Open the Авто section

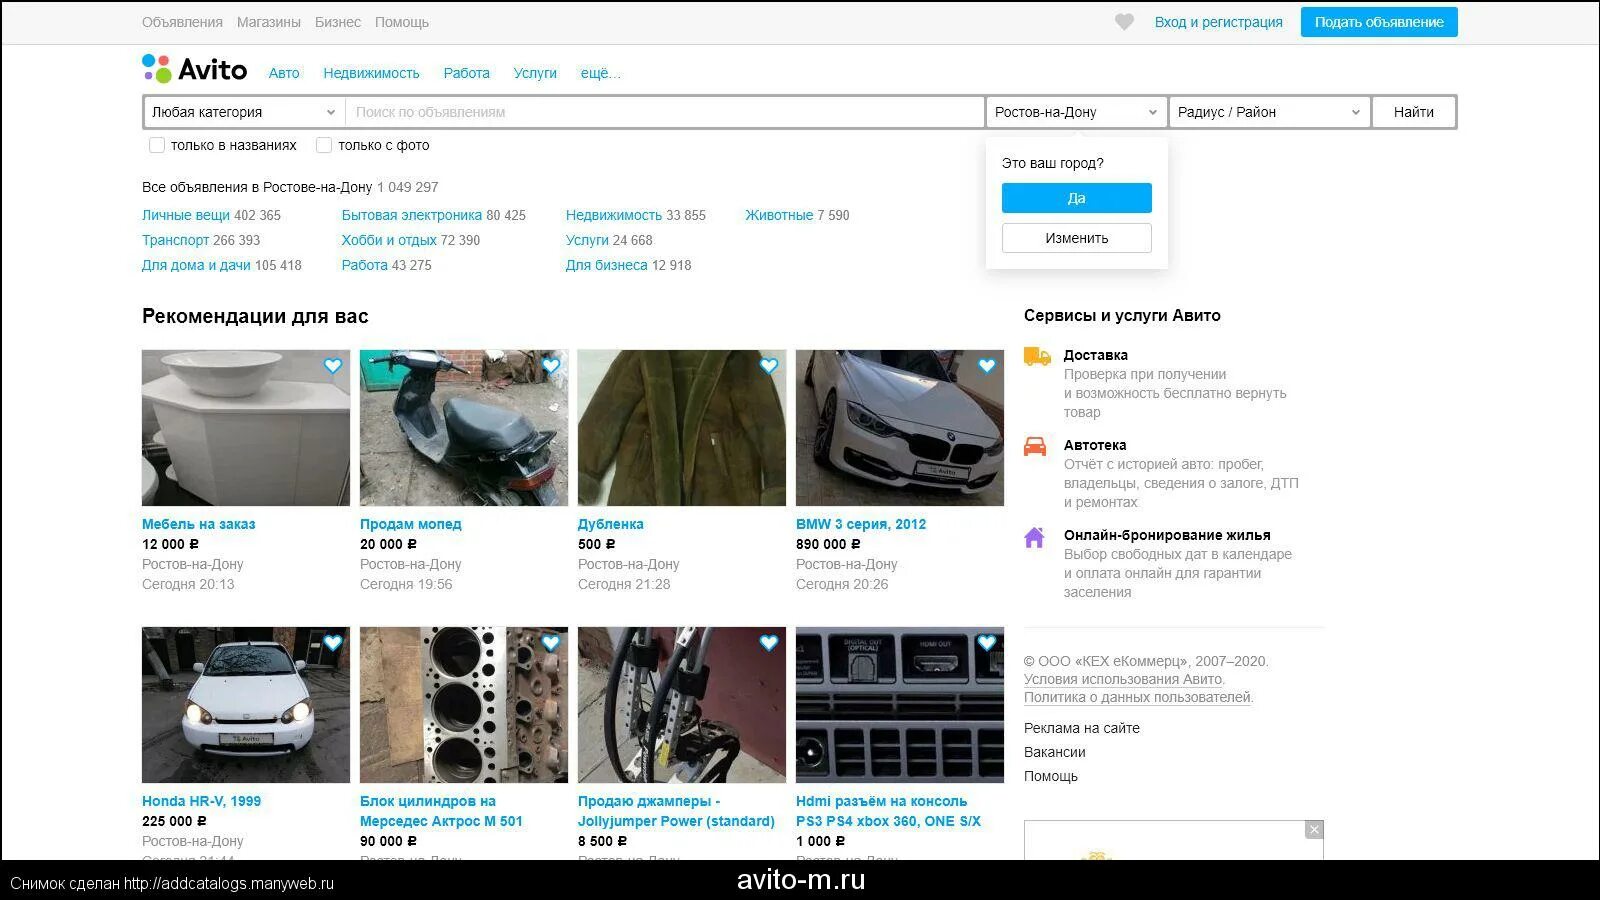pyautogui.click(x=284, y=73)
